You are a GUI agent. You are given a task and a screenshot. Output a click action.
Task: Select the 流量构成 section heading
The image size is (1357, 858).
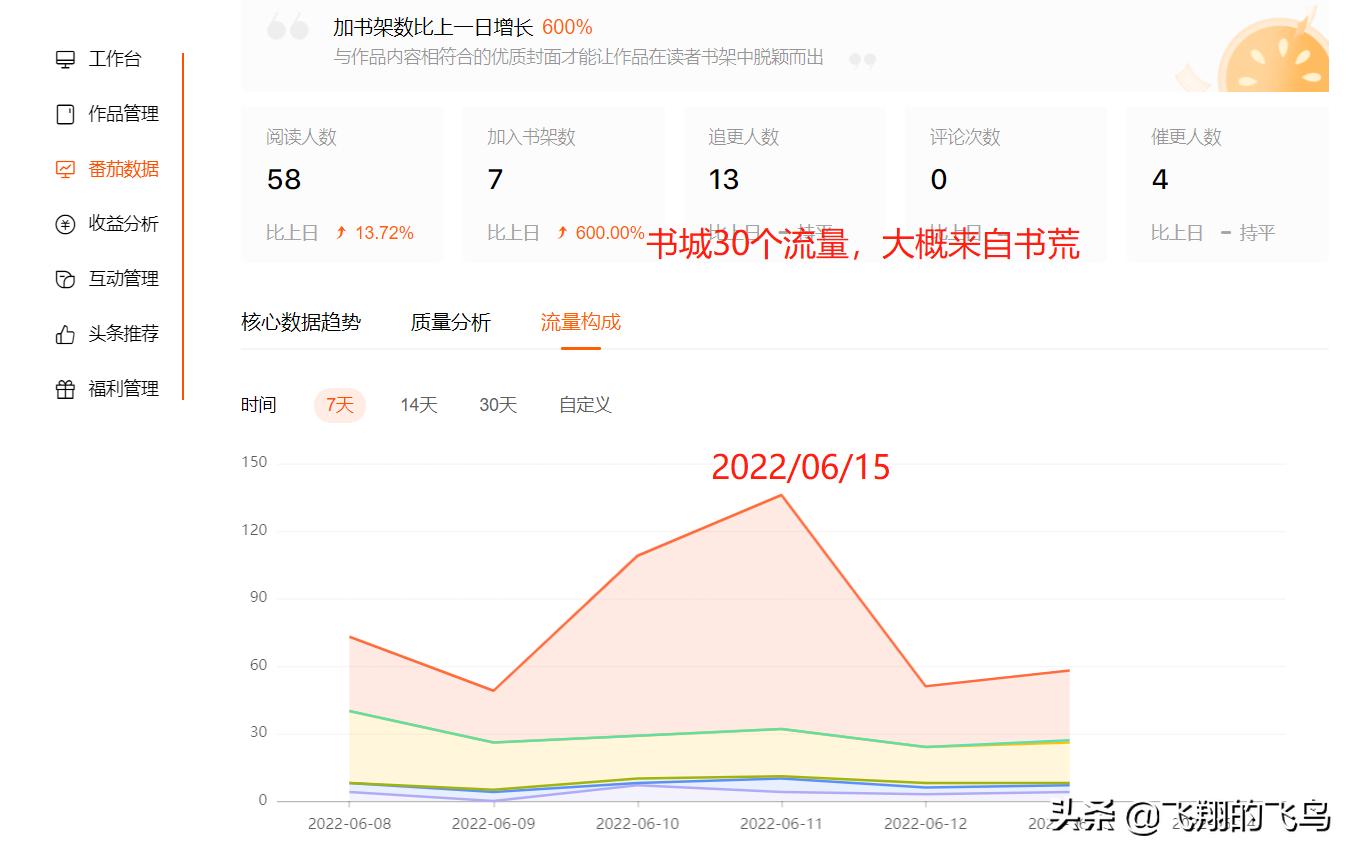[x=580, y=321]
